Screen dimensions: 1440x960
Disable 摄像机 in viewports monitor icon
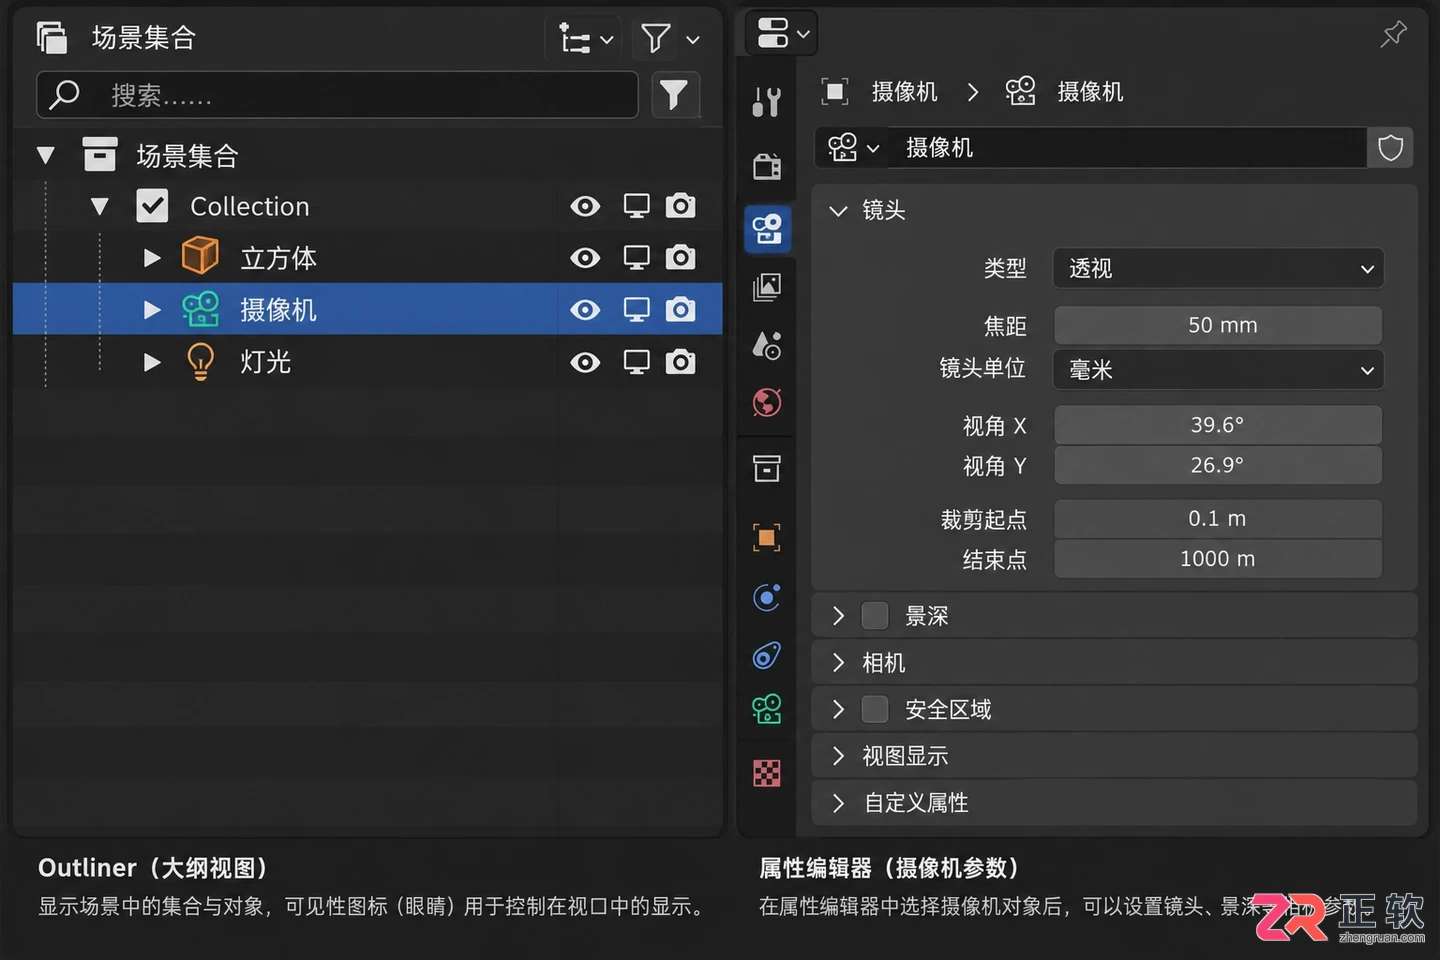636,310
